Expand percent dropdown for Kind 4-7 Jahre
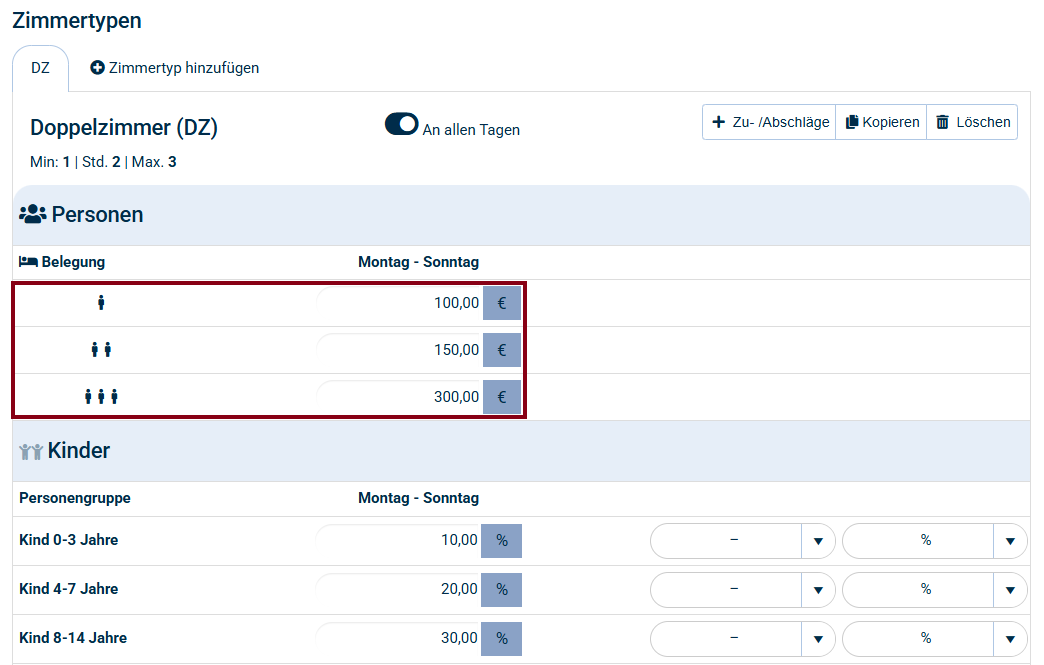Image resolution: width=1044 pixels, height=665 pixels. (1009, 590)
